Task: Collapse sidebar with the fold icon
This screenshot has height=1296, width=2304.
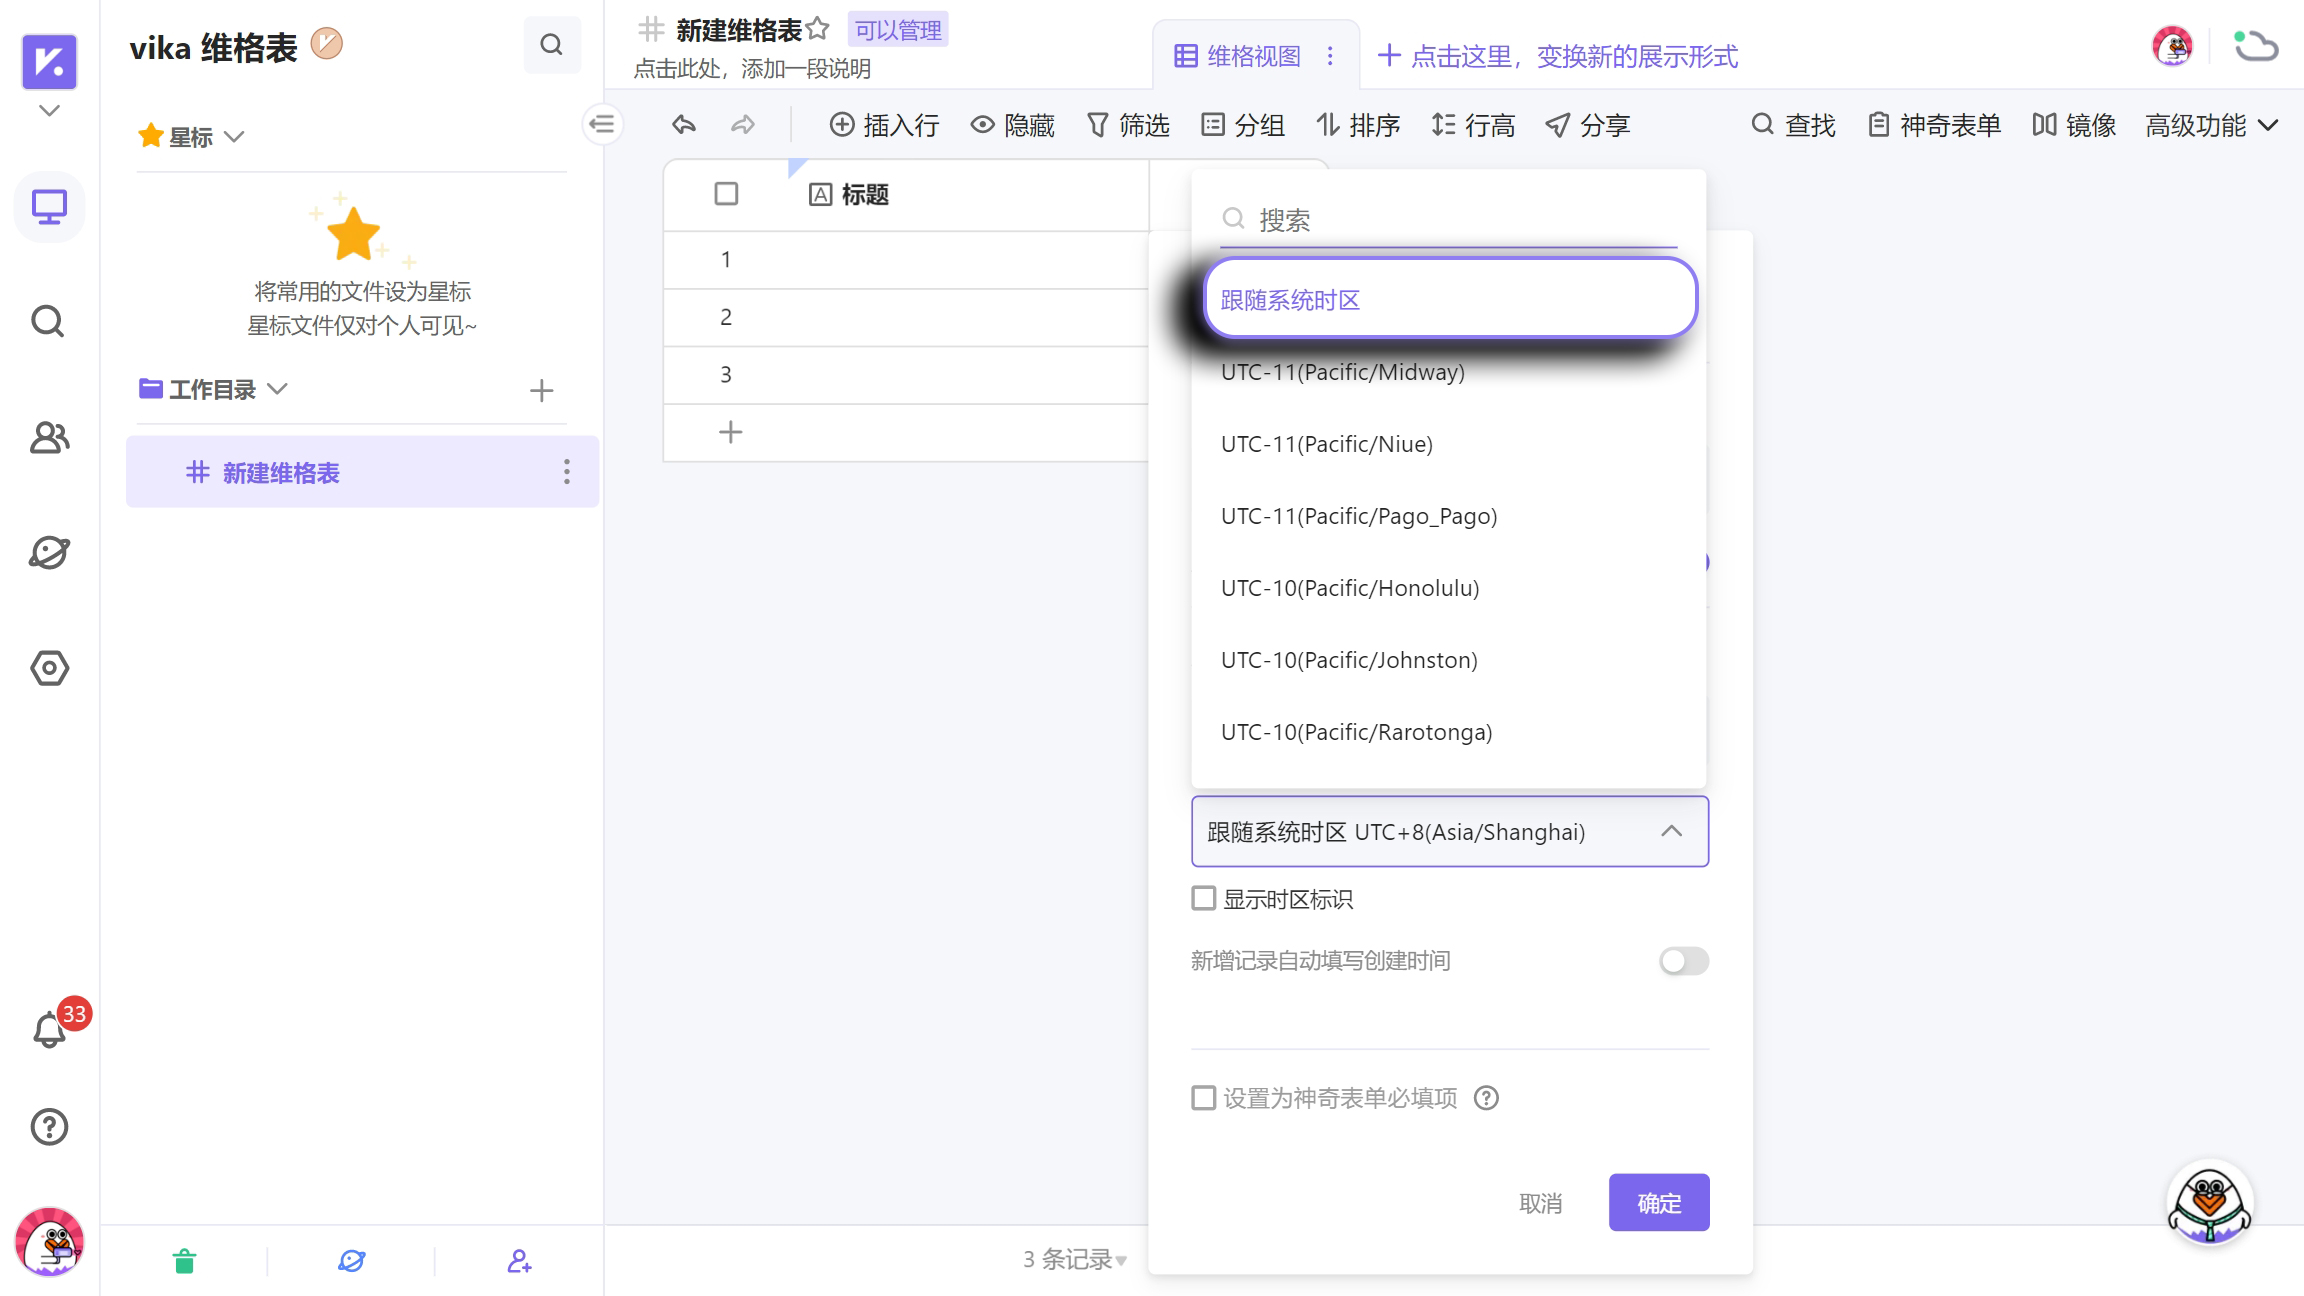Action: click(x=602, y=124)
